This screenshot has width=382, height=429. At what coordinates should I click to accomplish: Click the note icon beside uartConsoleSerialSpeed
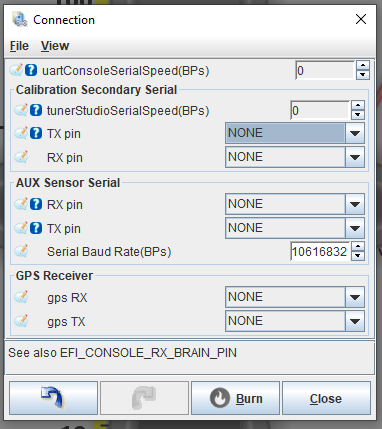click(16, 70)
